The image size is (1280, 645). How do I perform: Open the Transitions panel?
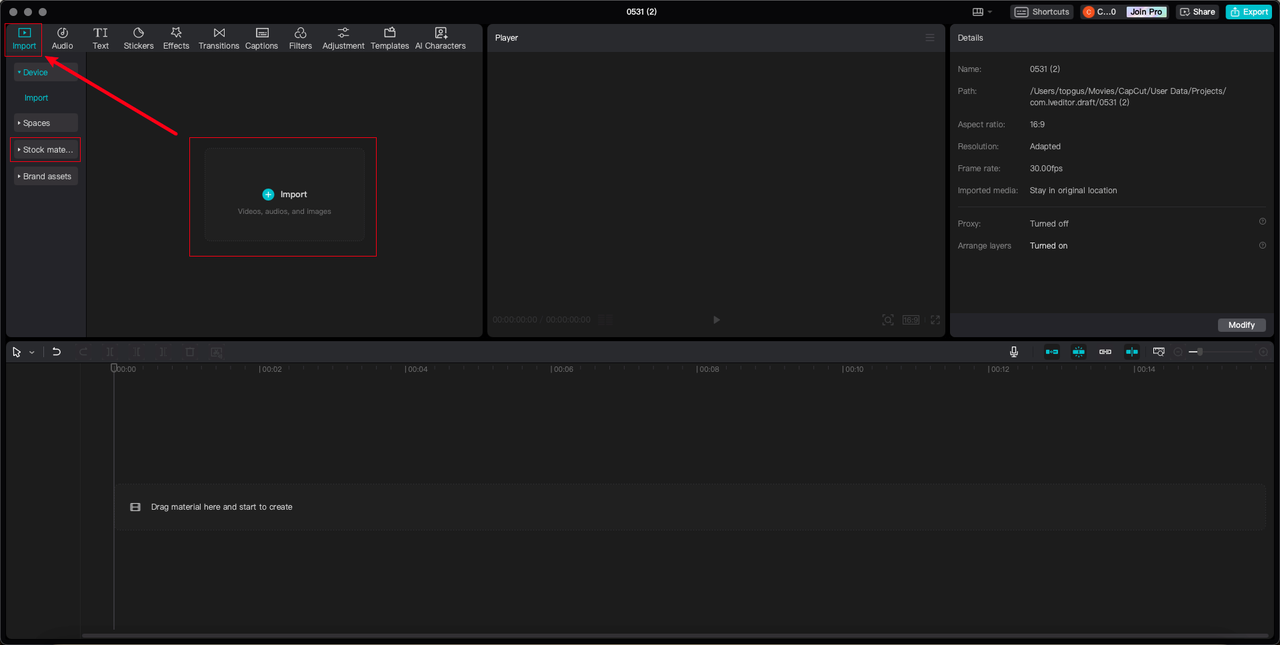218,38
